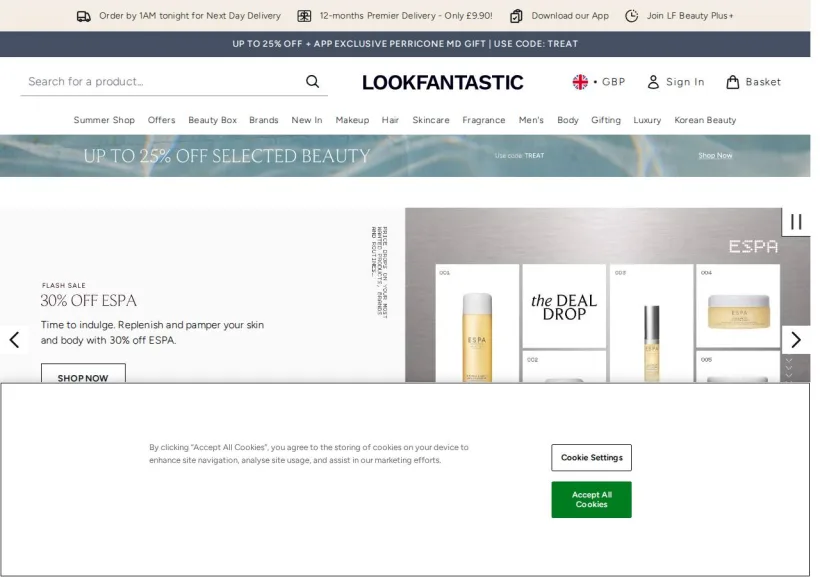Click the Deal Drop tile

(x=564, y=307)
